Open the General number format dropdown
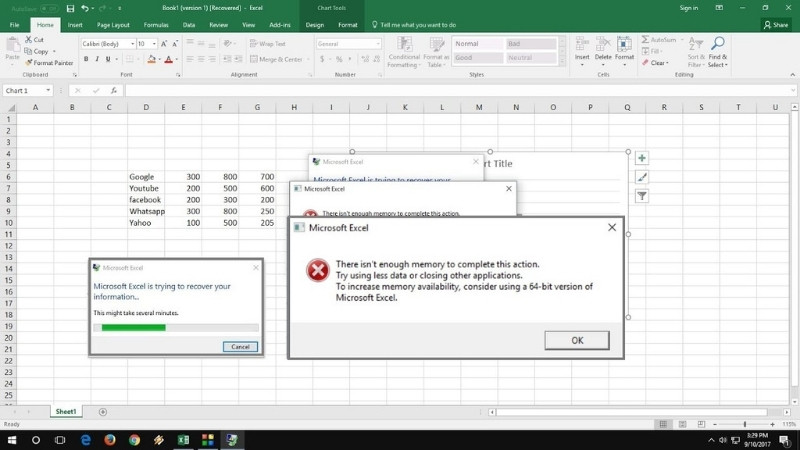The image size is (800, 450). point(378,44)
